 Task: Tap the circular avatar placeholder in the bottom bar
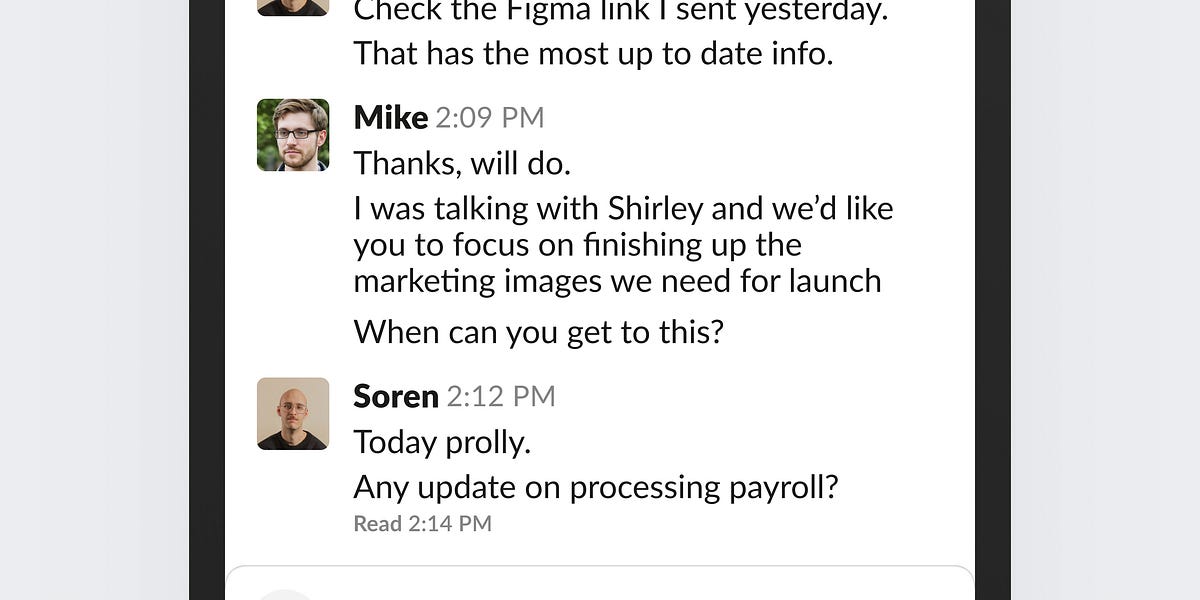click(285, 594)
